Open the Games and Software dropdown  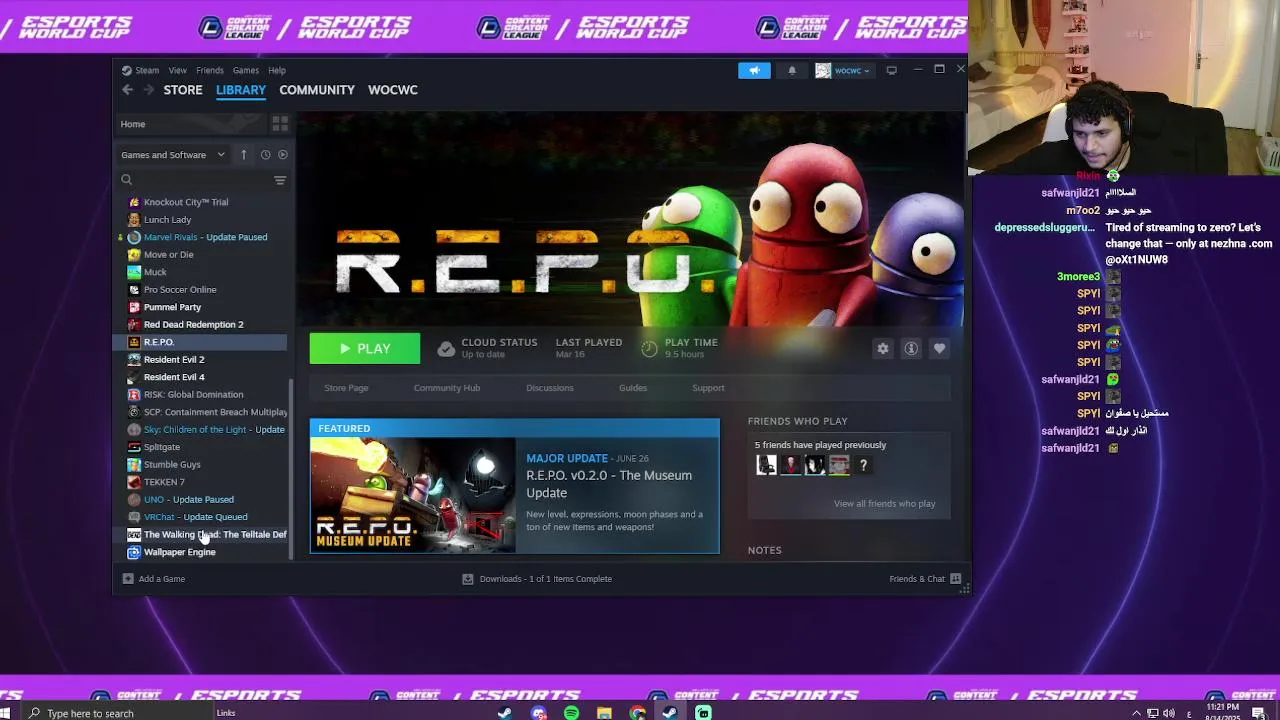tap(173, 155)
